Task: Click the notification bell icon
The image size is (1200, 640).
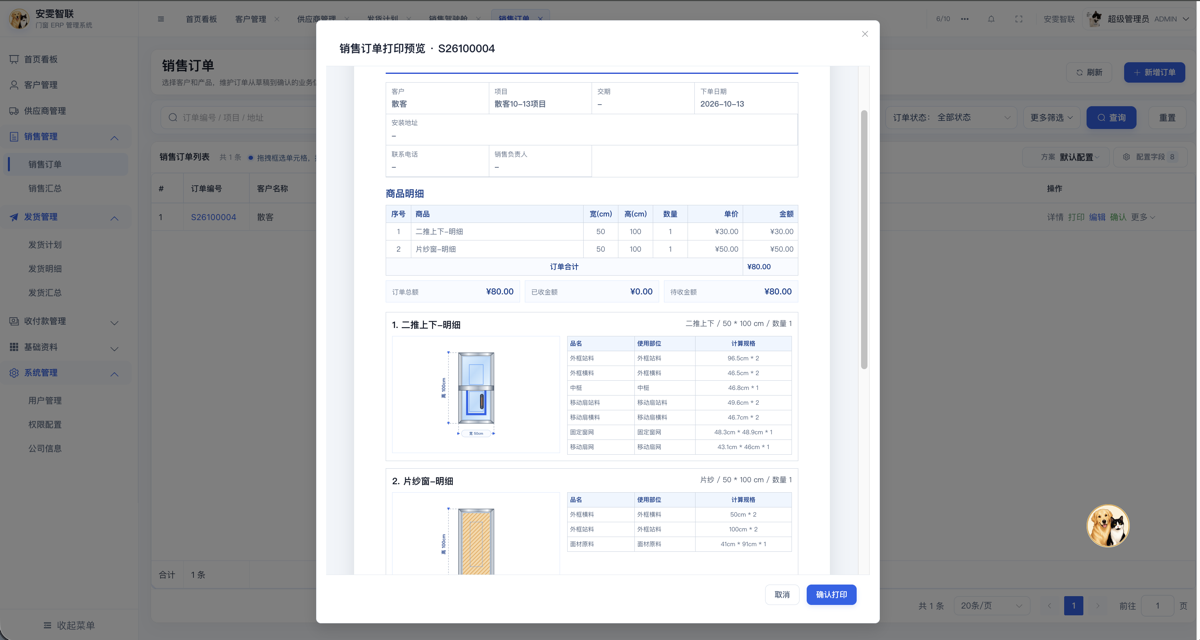Action: click(991, 19)
